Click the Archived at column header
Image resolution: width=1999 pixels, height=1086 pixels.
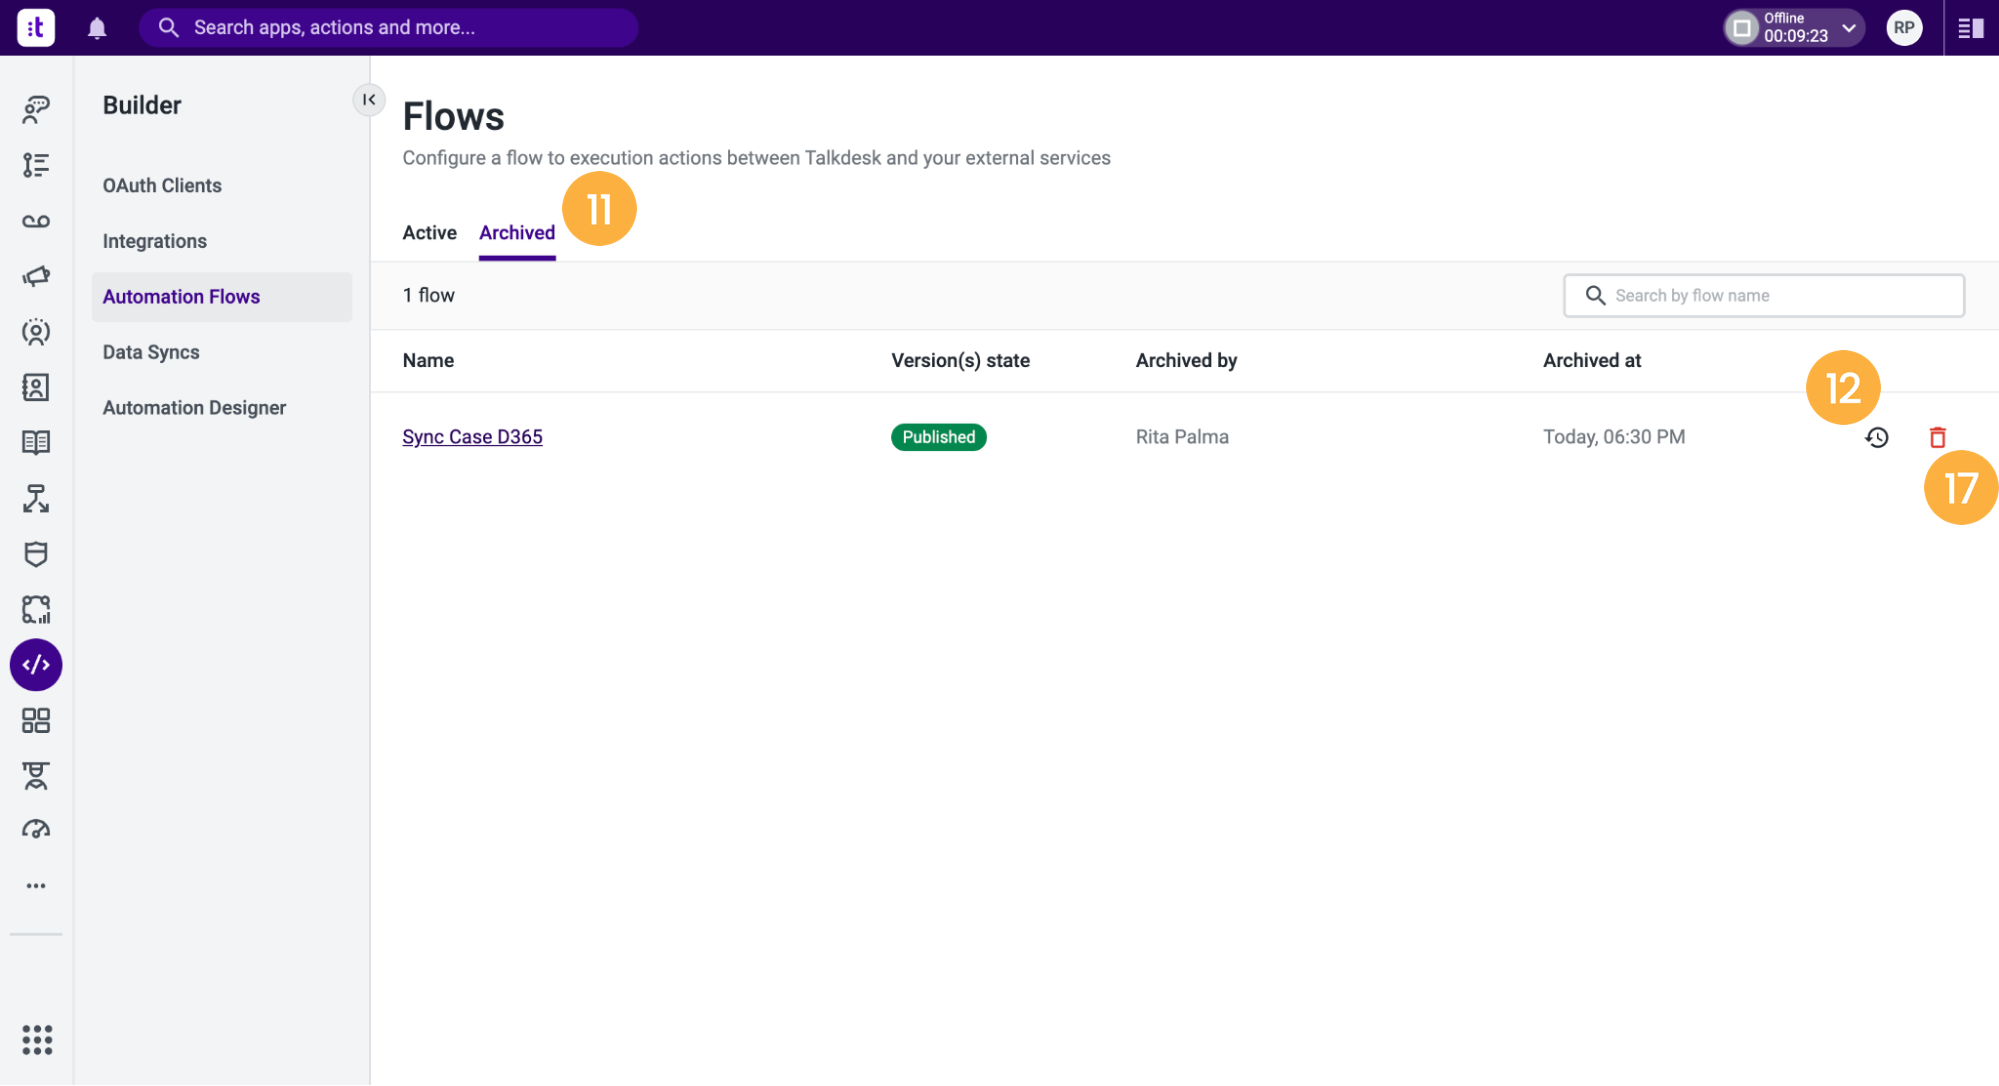coord(1592,361)
